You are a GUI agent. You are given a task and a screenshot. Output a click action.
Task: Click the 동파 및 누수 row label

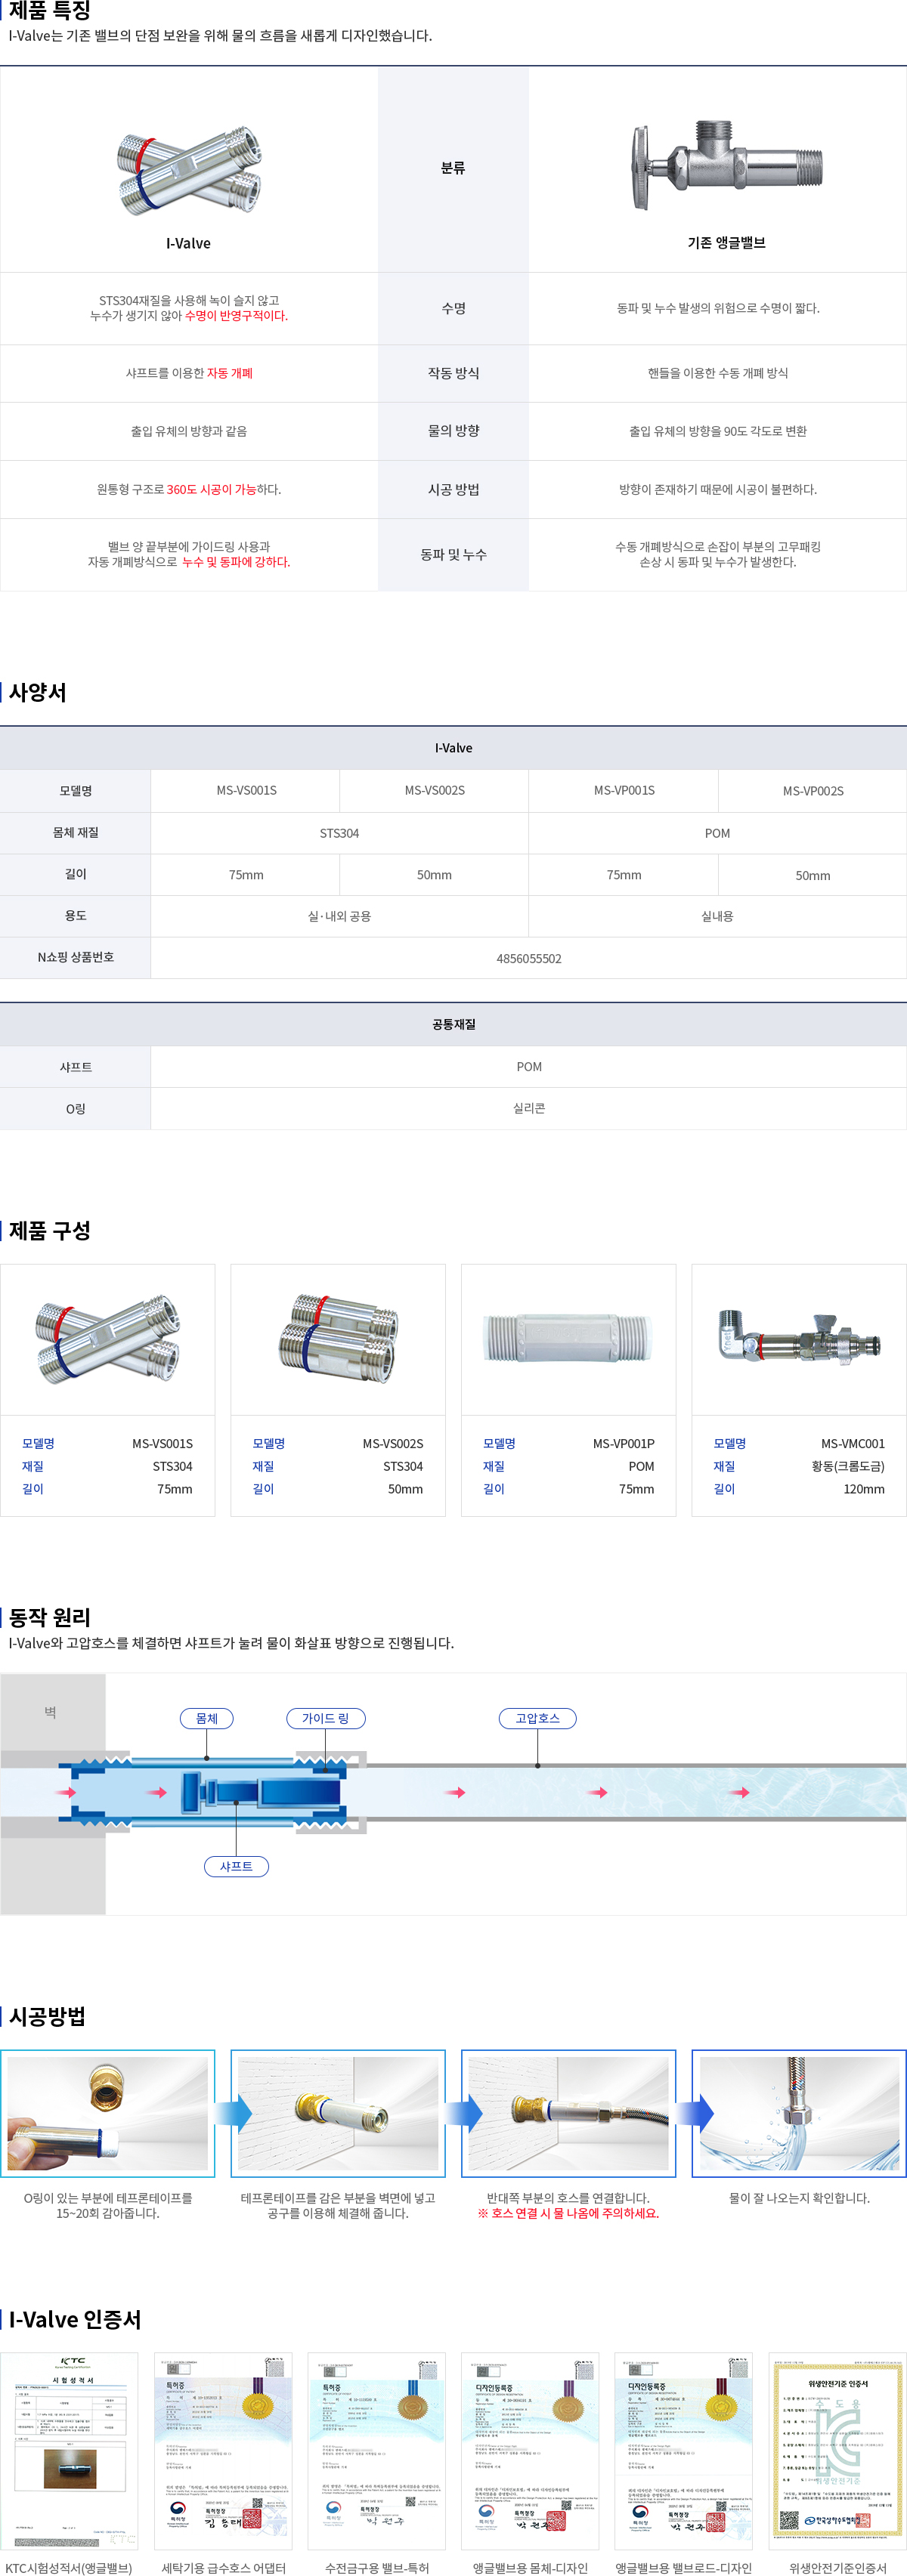[x=453, y=554]
